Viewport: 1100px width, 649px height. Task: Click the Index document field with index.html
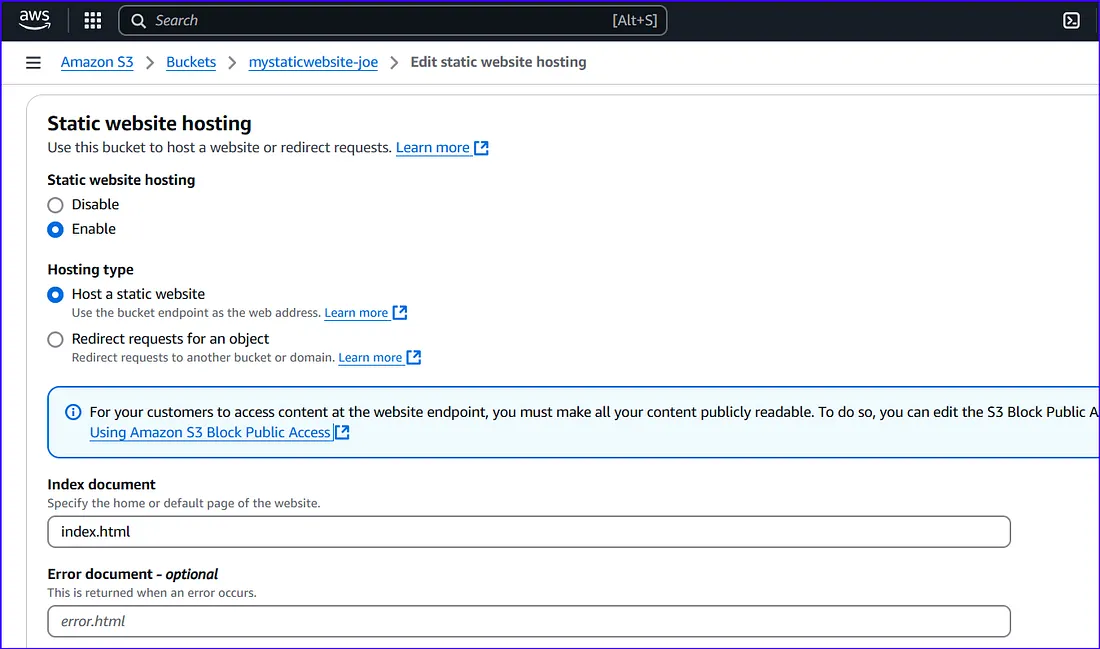(x=529, y=532)
